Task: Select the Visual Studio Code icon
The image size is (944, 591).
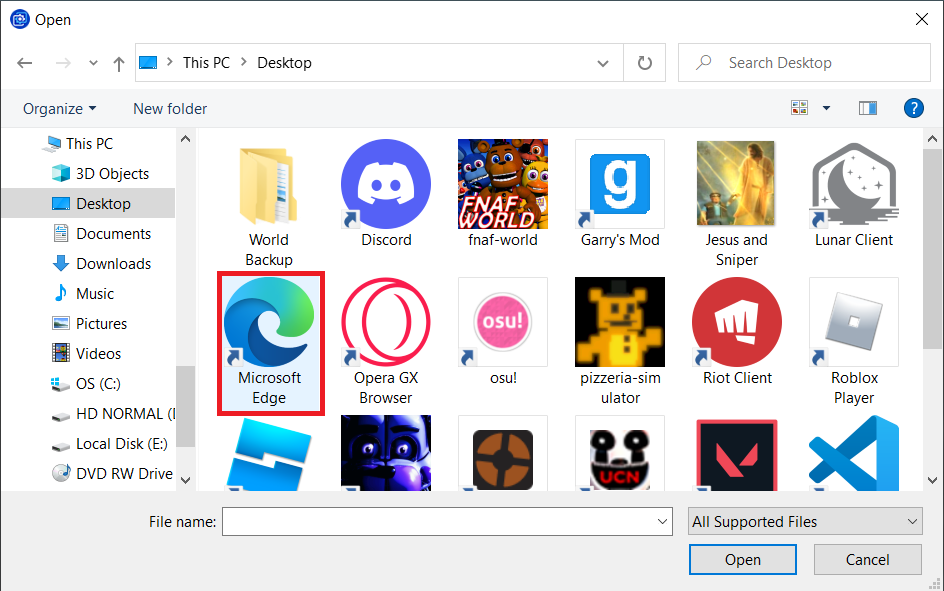Action: click(854, 453)
